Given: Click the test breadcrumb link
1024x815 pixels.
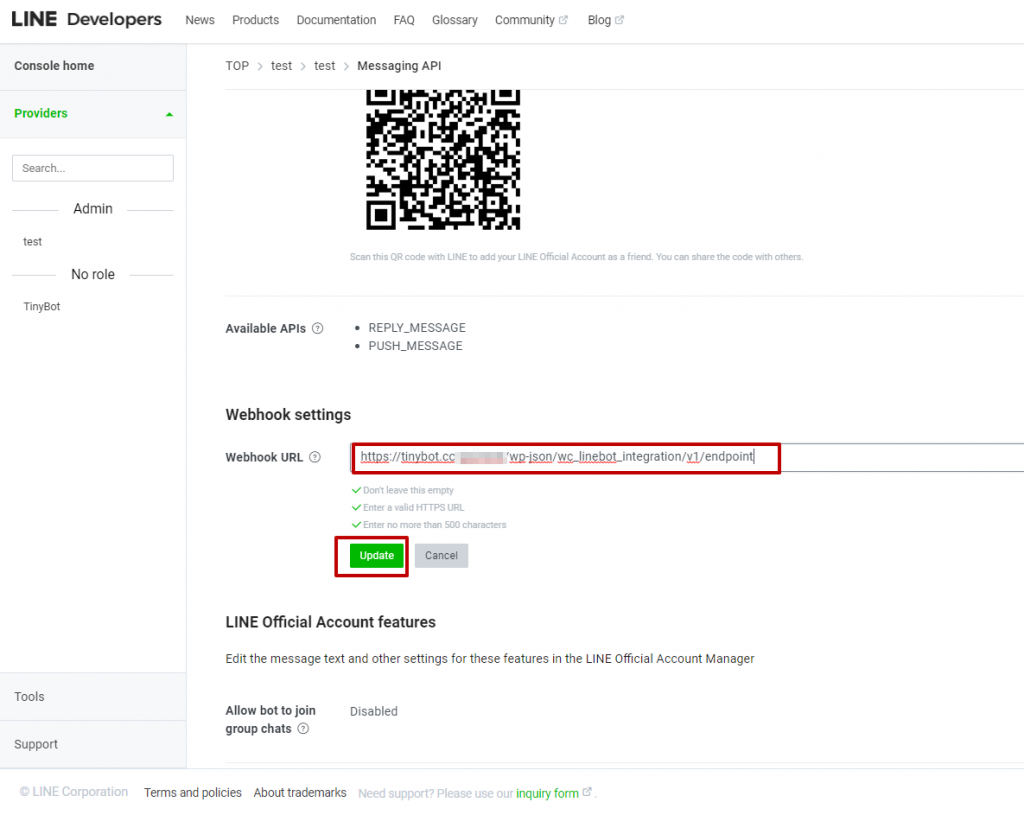Looking at the screenshot, I should tap(281, 65).
